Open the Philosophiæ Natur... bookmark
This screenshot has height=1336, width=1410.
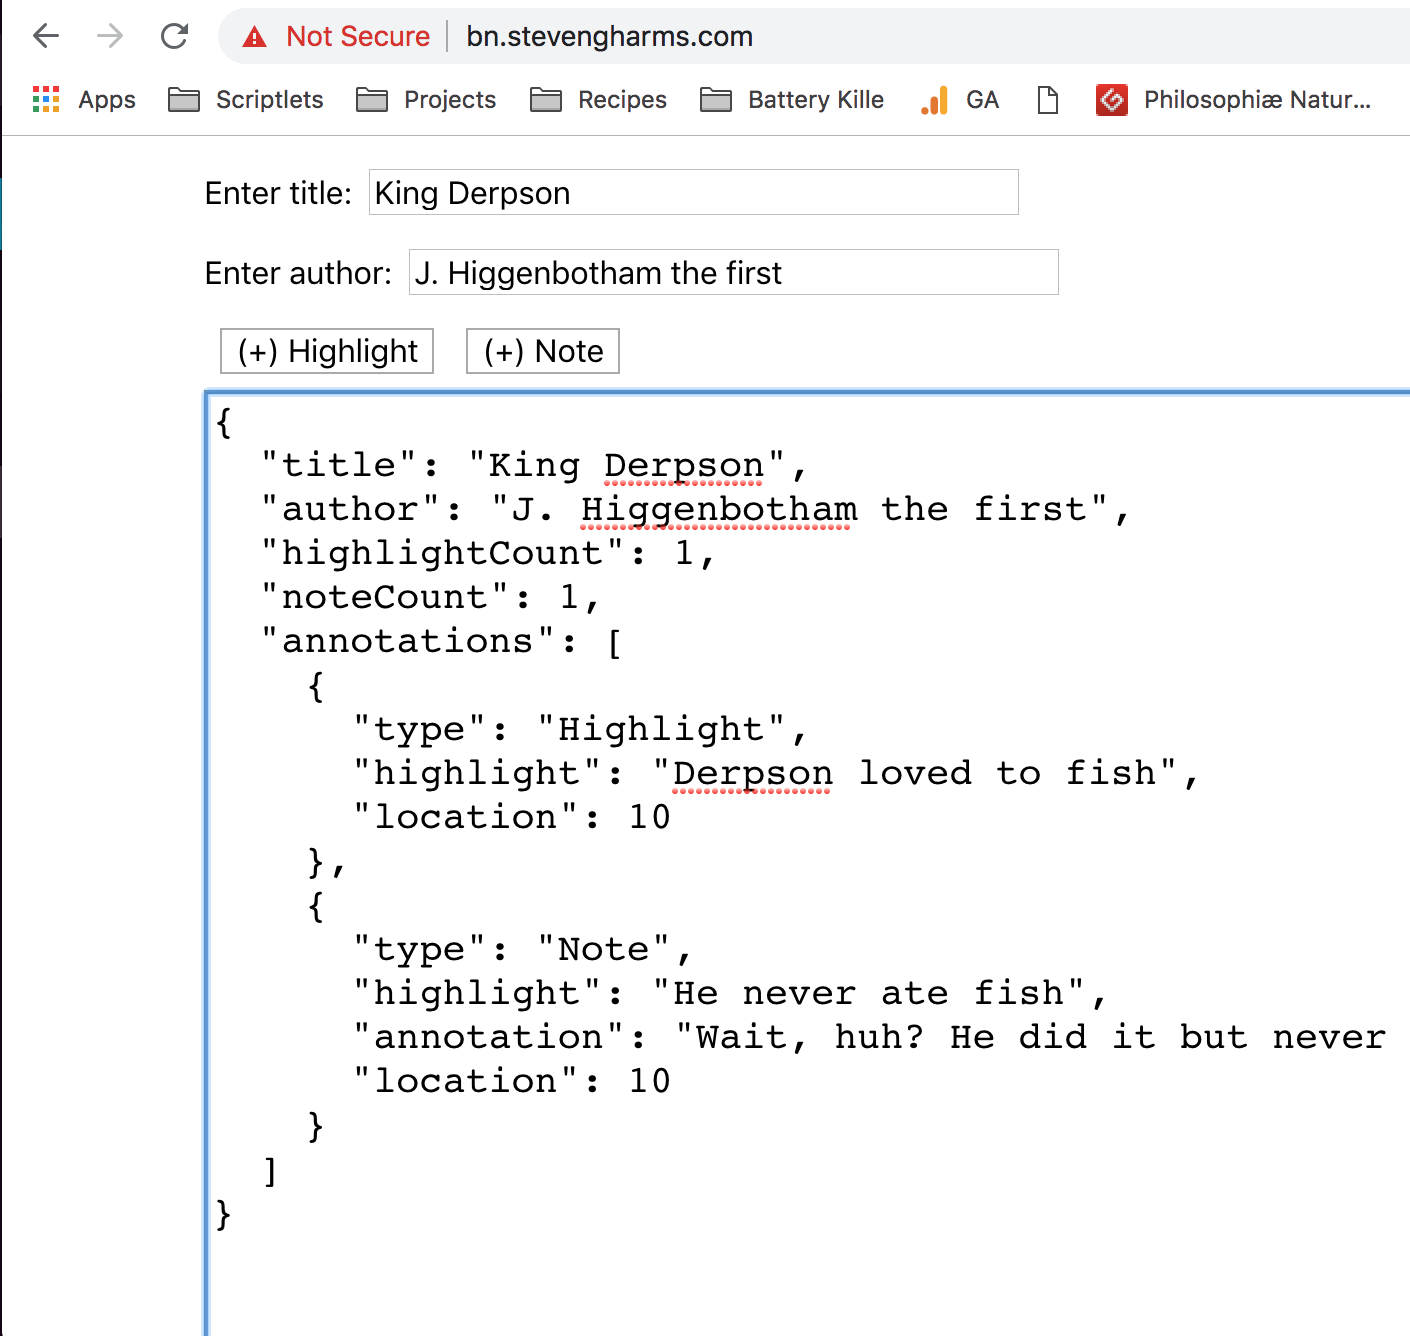click(1234, 99)
